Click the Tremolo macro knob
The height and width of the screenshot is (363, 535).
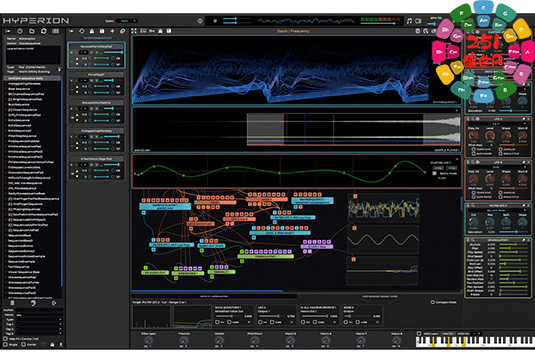(x=184, y=340)
